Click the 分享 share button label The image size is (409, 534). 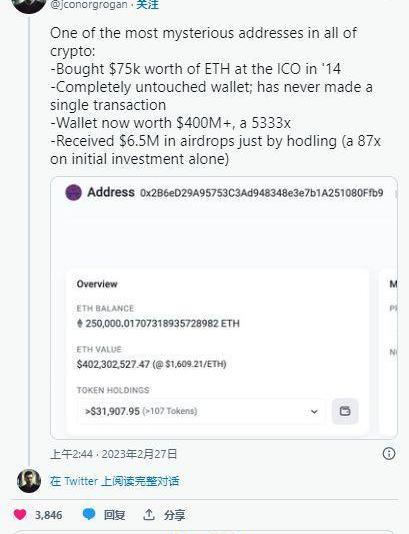pos(174,515)
